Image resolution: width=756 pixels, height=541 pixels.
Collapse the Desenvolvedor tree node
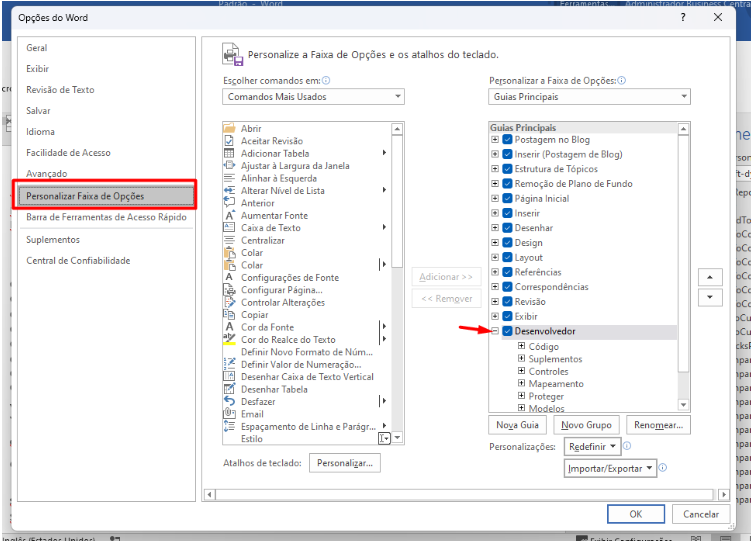point(495,331)
